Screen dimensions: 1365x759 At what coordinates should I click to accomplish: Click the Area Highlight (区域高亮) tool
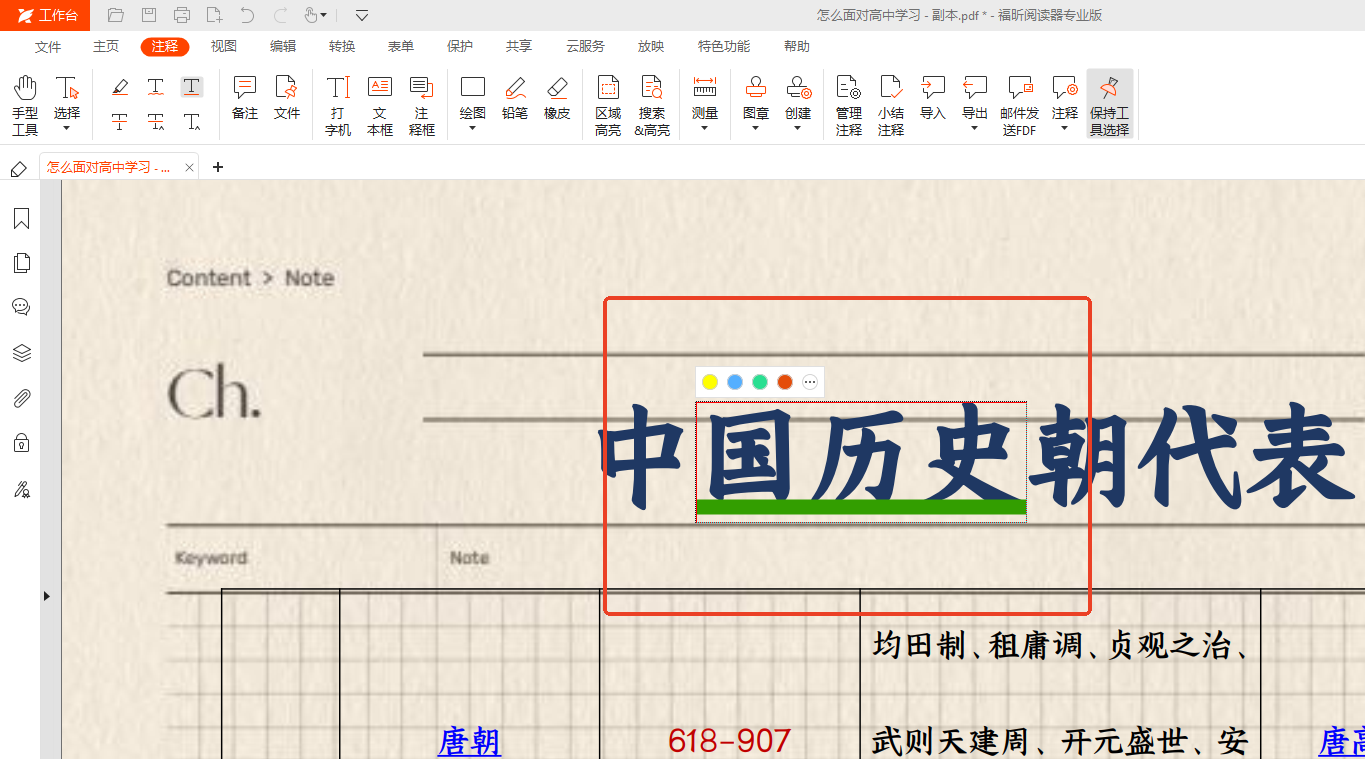point(608,104)
